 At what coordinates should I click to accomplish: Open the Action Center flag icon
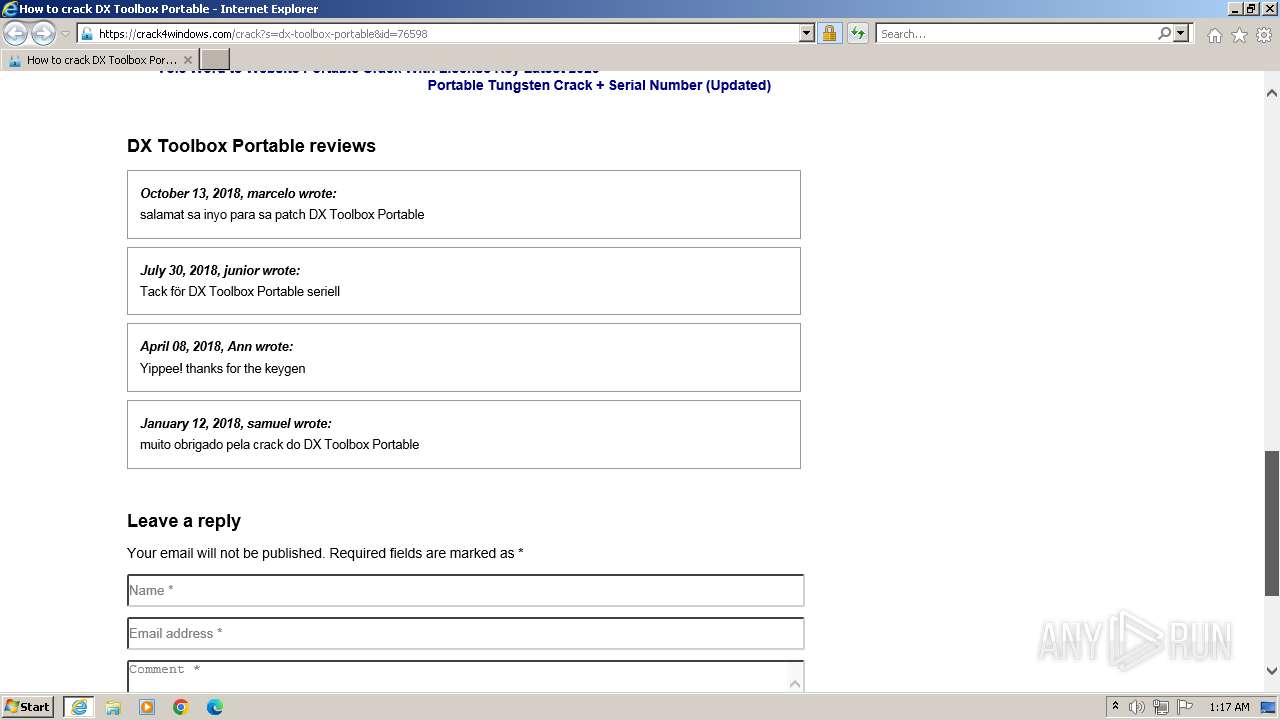coord(1185,707)
